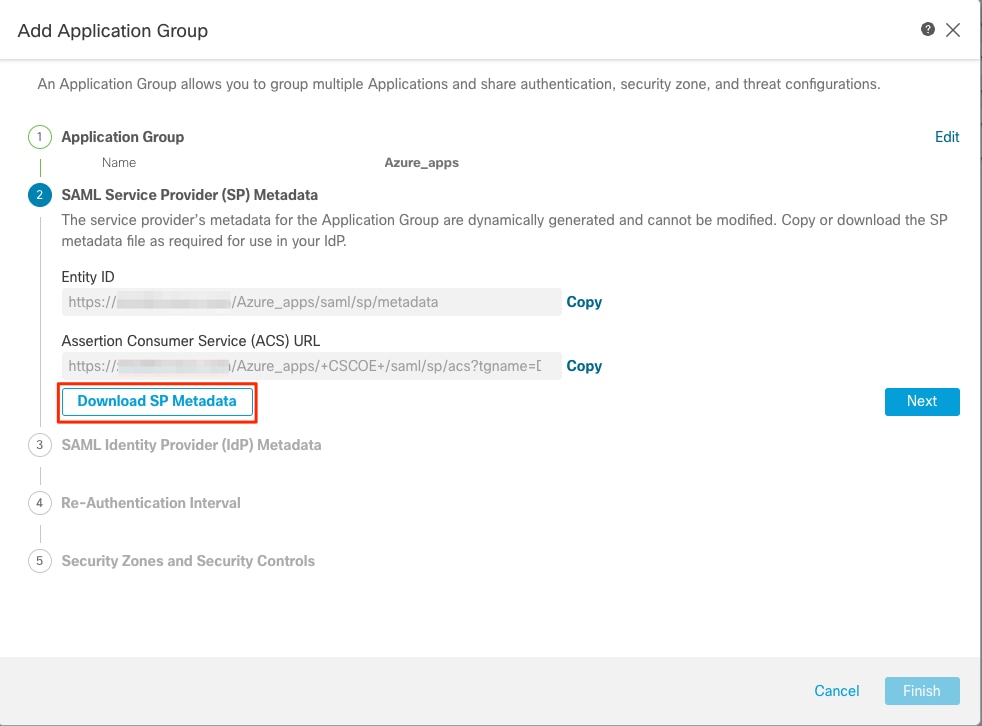Click the Finish button
The height and width of the screenshot is (726, 982).
pos(922,691)
